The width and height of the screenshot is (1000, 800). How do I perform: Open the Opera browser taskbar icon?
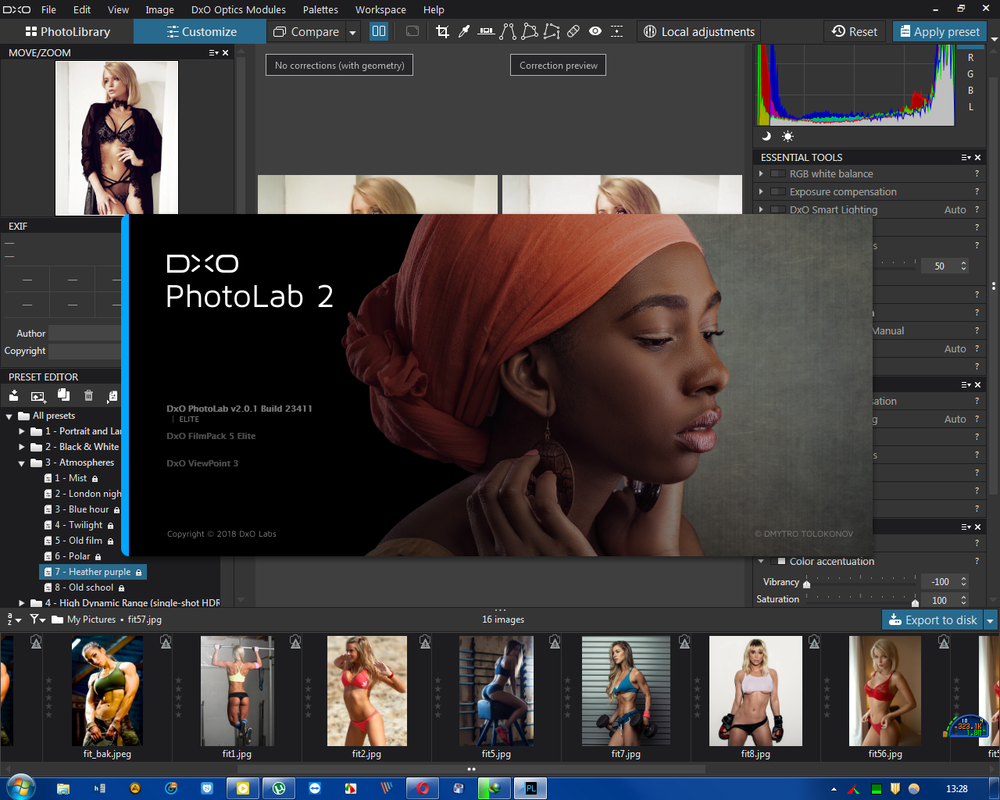[x=422, y=789]
